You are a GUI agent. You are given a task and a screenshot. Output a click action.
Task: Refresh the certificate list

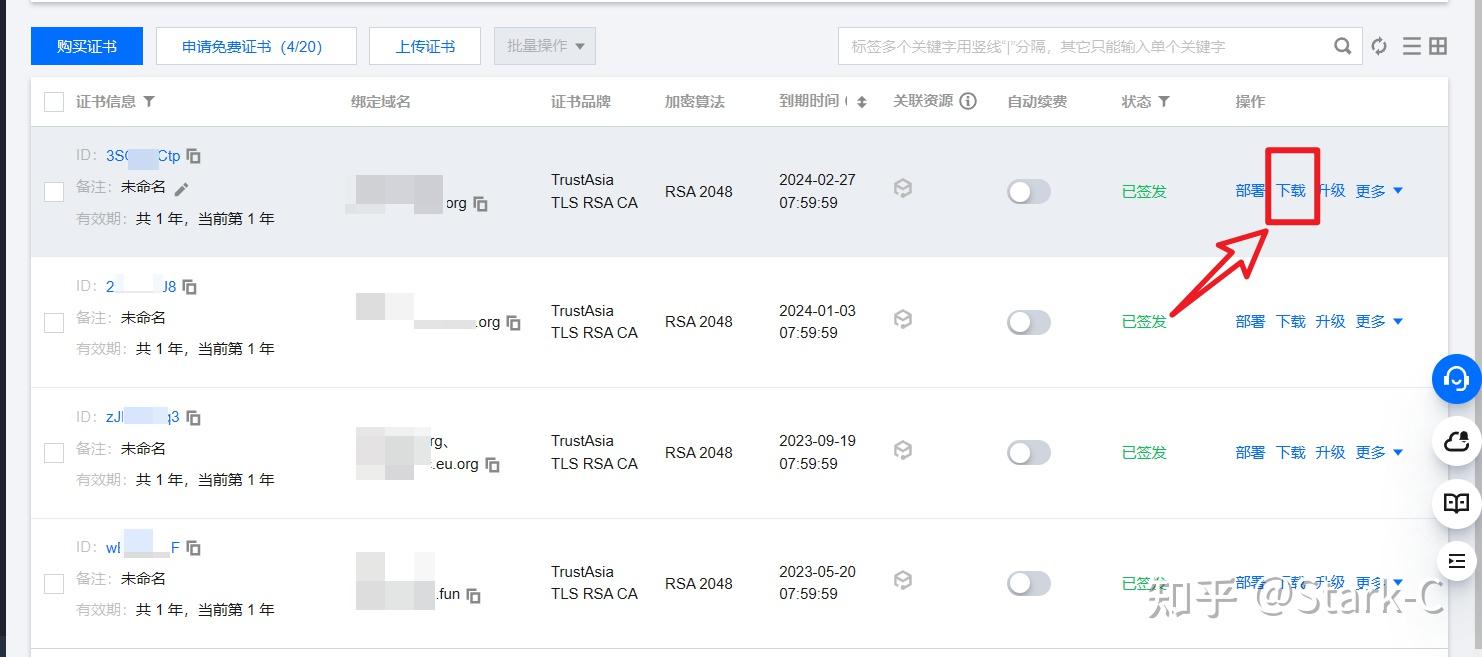coord(1378,45)
